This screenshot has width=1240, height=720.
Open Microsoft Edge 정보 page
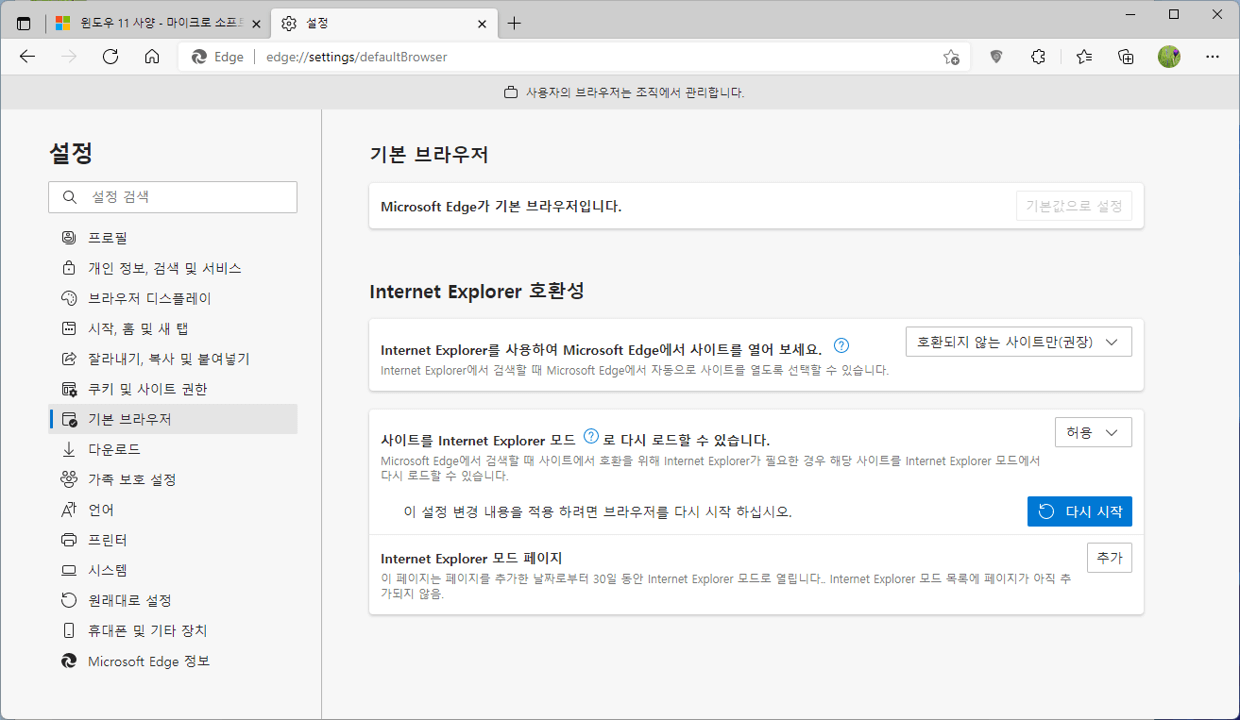pyautogui.click(x=173, y=661)
